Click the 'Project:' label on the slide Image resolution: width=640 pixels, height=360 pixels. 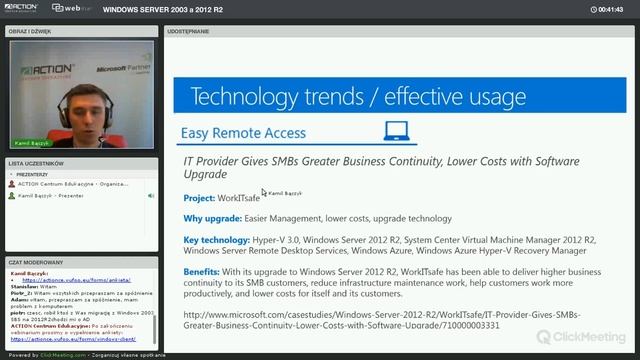click(199, 198)
